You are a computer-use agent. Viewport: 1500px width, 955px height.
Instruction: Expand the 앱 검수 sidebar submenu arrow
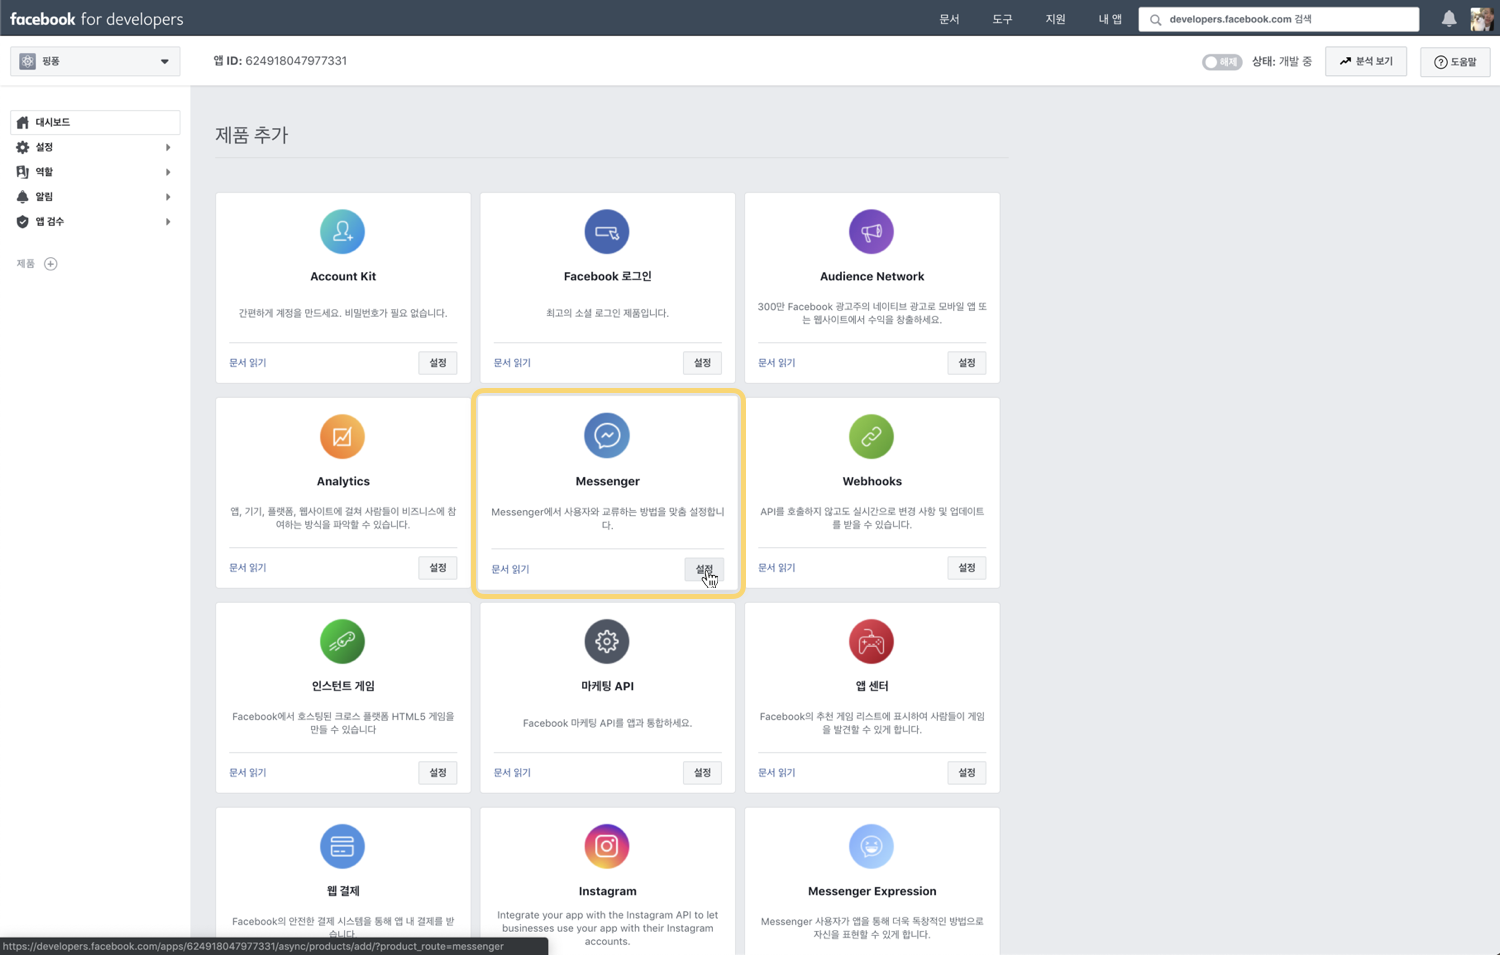click(x=168, y=222)
